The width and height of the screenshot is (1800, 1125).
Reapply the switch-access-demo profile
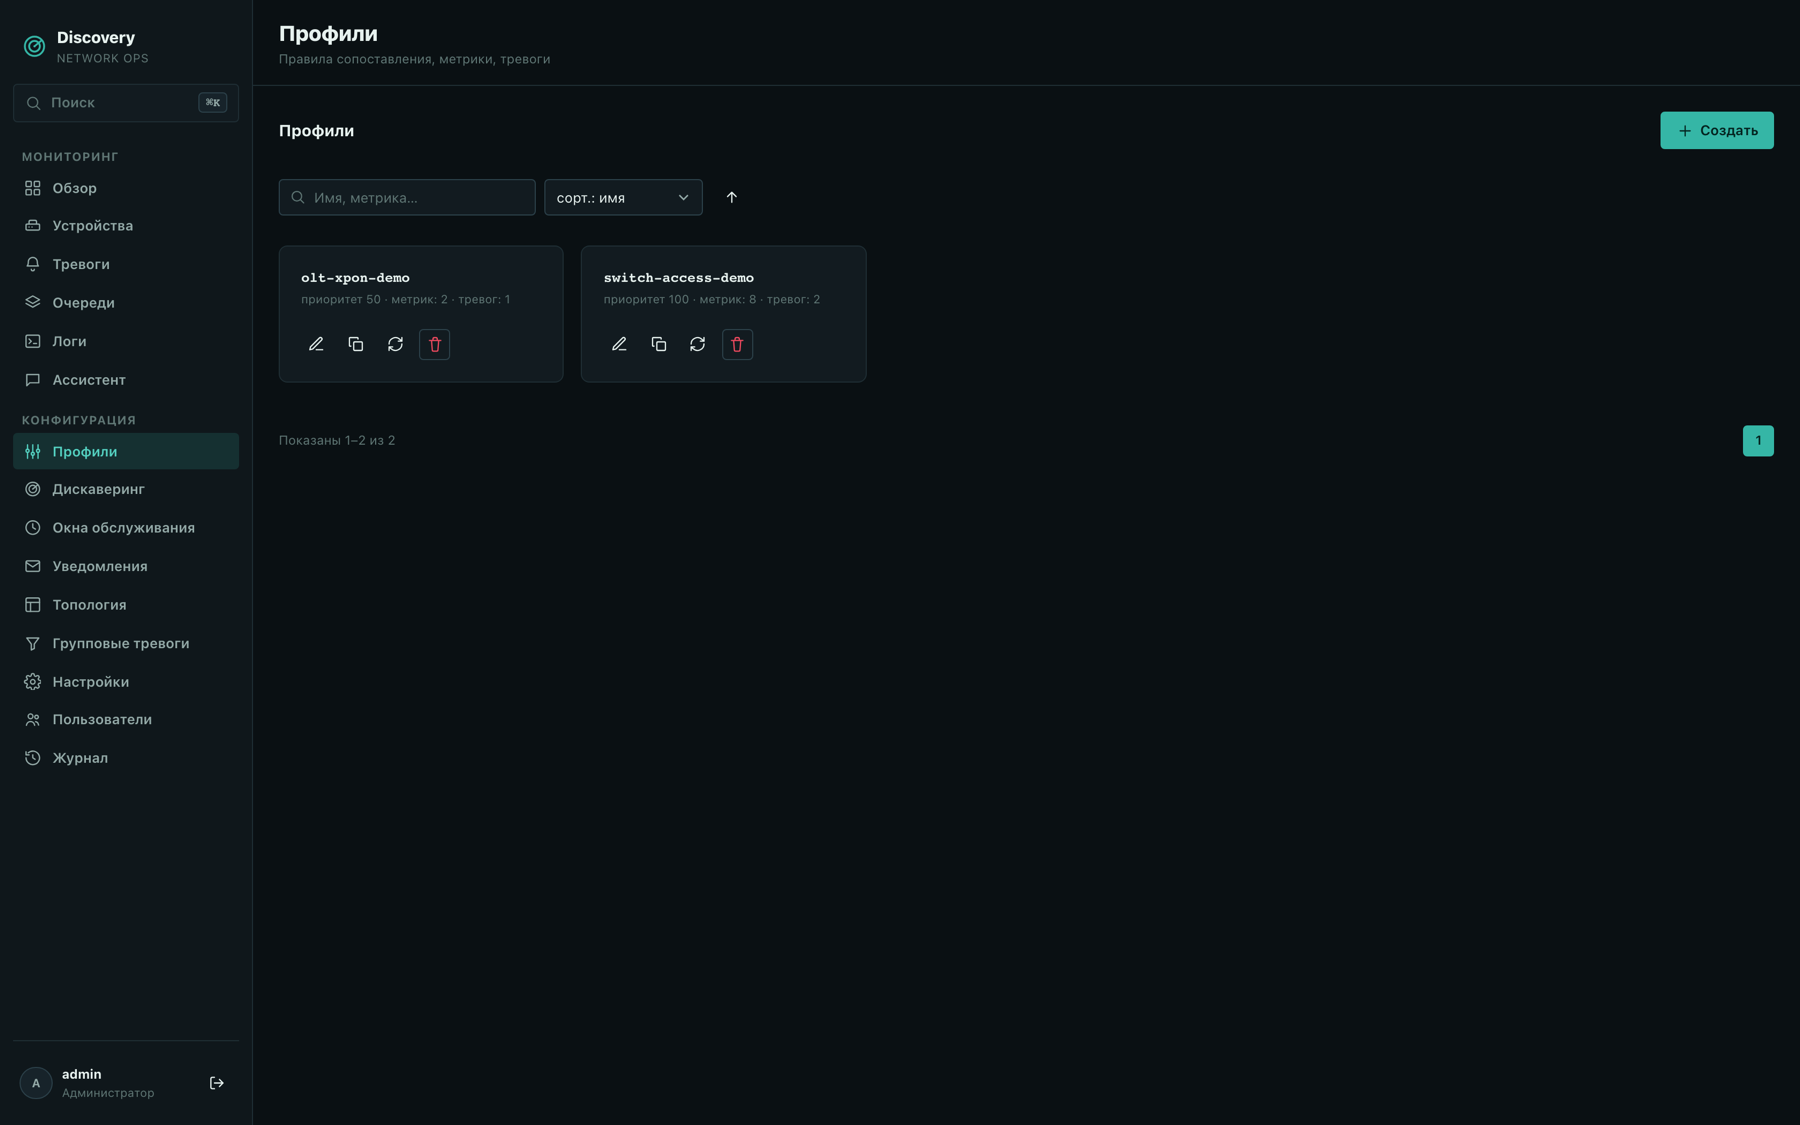(x=697, y=344)
